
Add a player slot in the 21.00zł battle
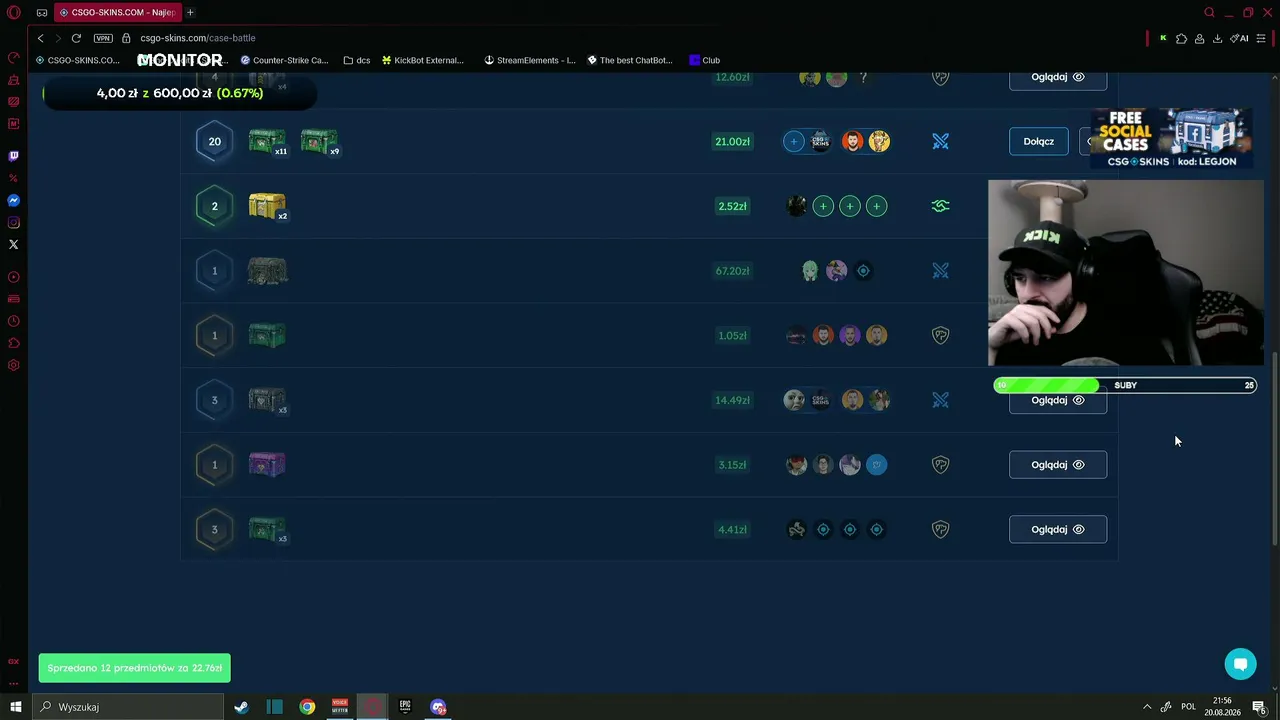coord(794,141)
